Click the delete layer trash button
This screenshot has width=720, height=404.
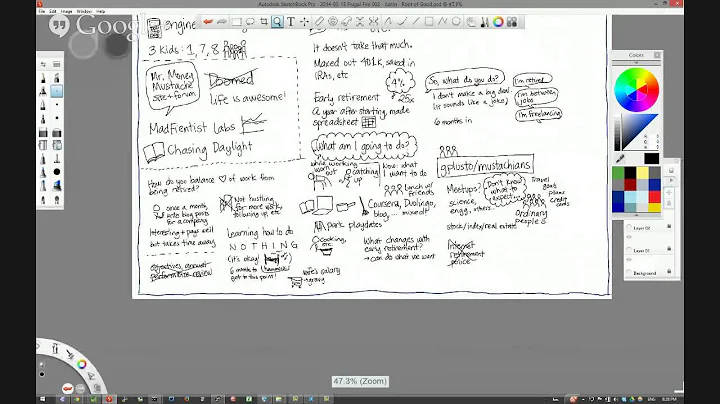pyautogui.click(x=671, y=204)
